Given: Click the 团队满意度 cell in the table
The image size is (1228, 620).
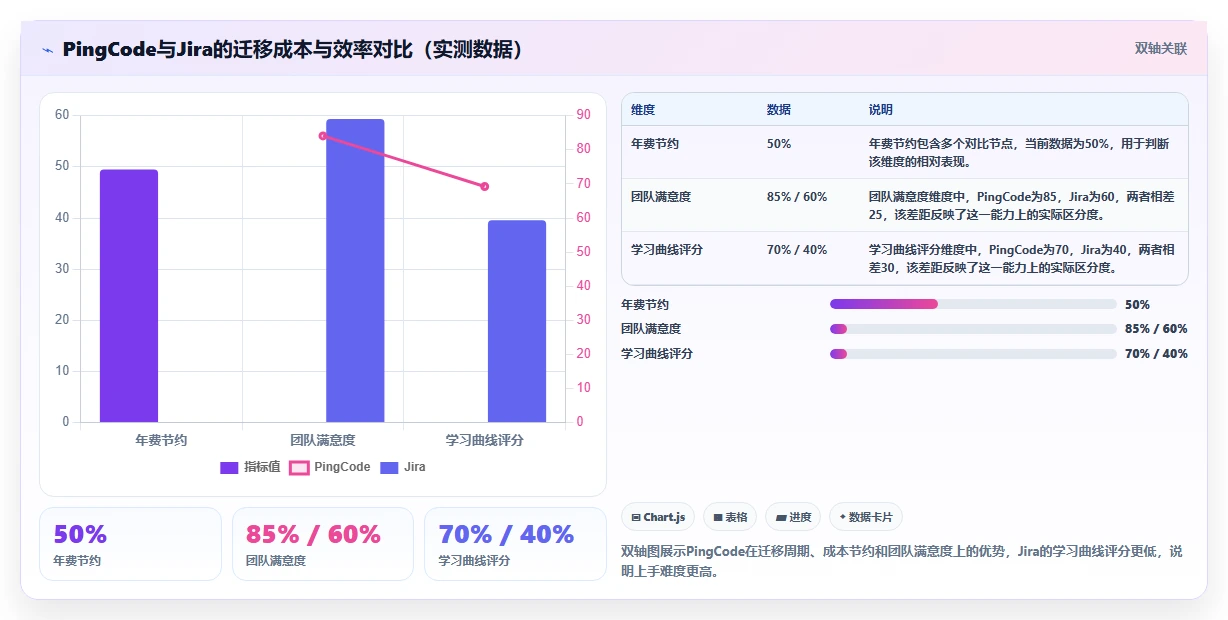Looking at the screenshot, I should click(661, 197).
